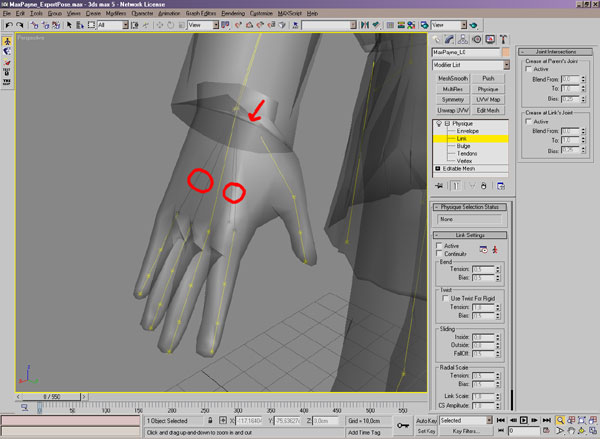Toggle the lightbulb next to Physique modifier

click(439, 124)
